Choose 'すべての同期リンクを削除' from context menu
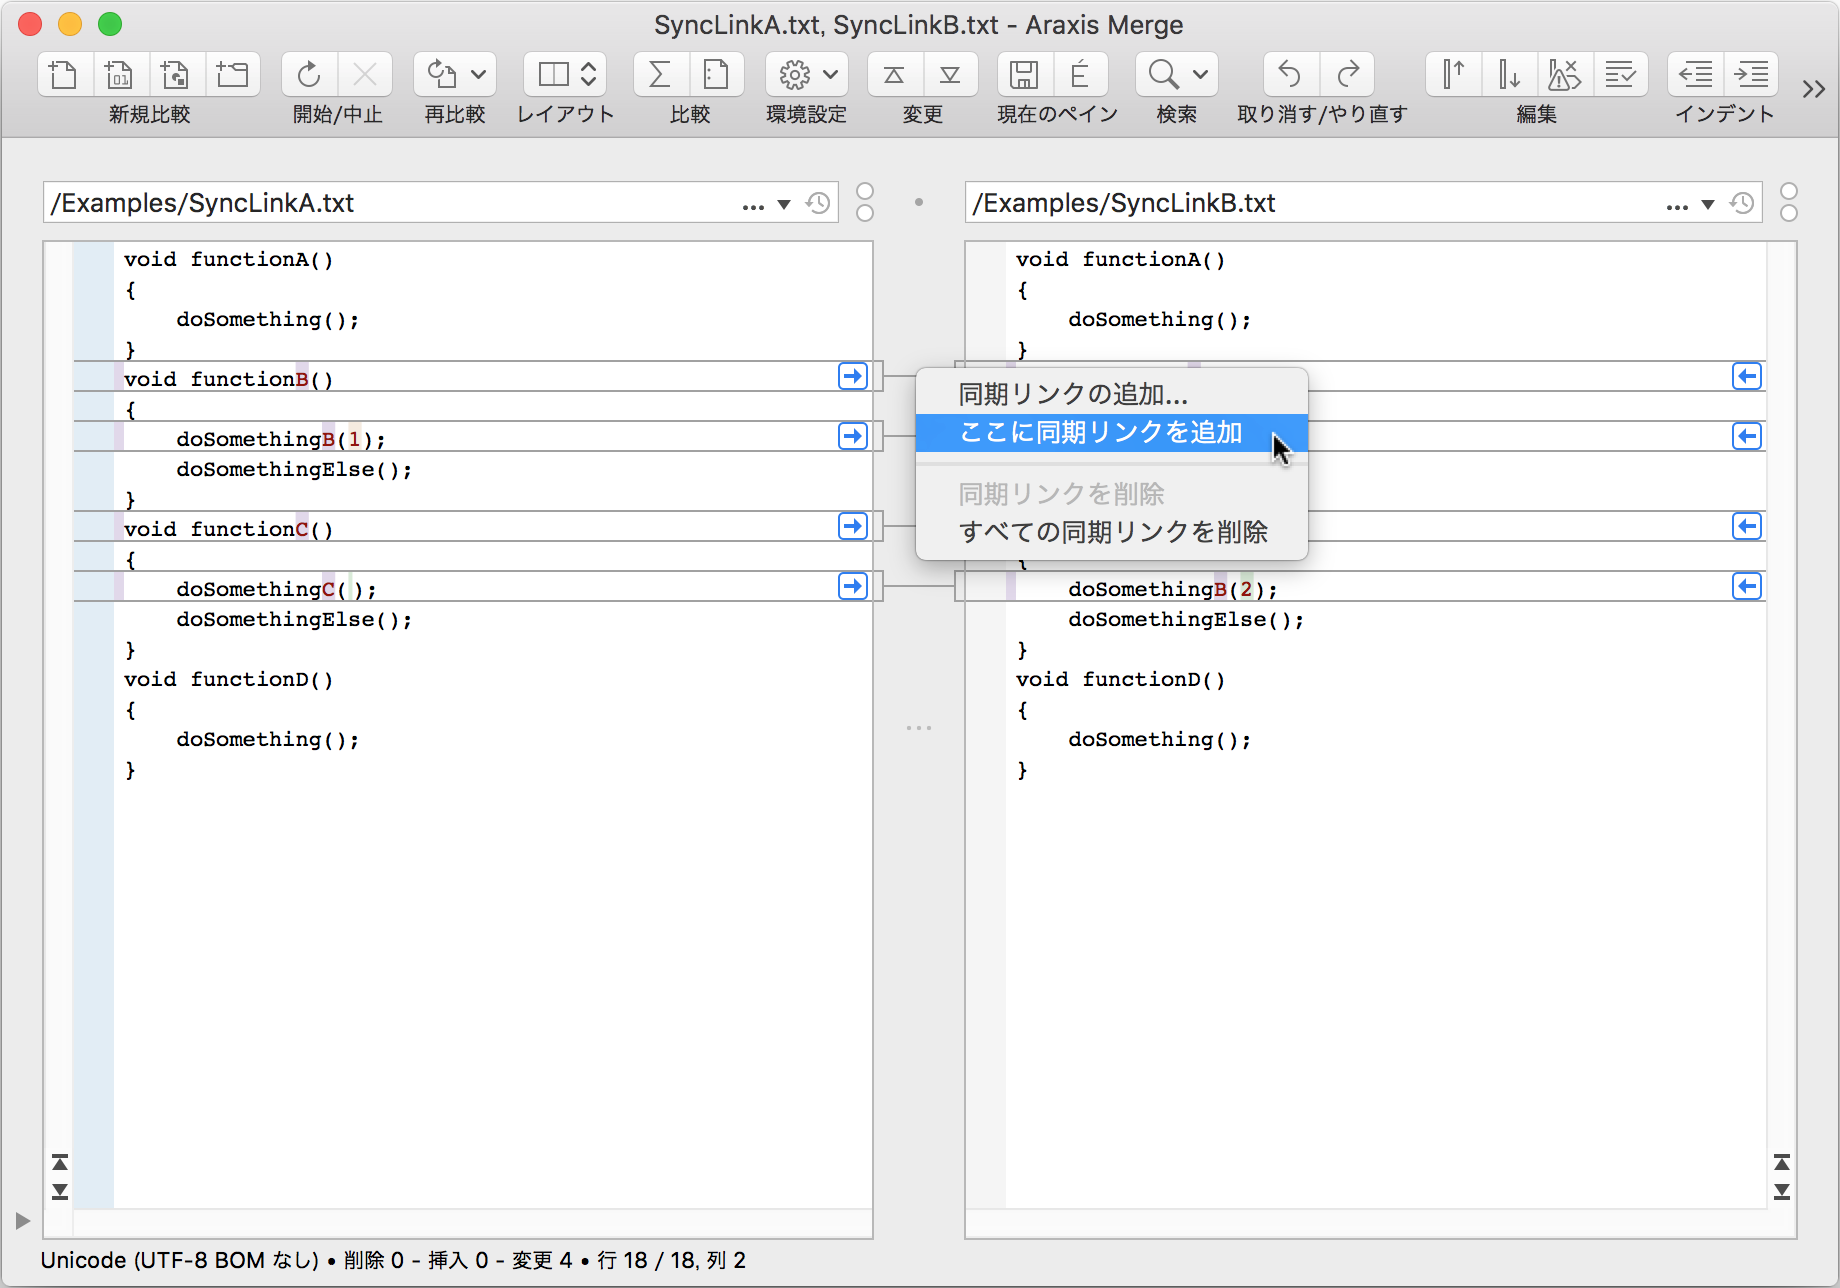 click(x=1112, y=532)
